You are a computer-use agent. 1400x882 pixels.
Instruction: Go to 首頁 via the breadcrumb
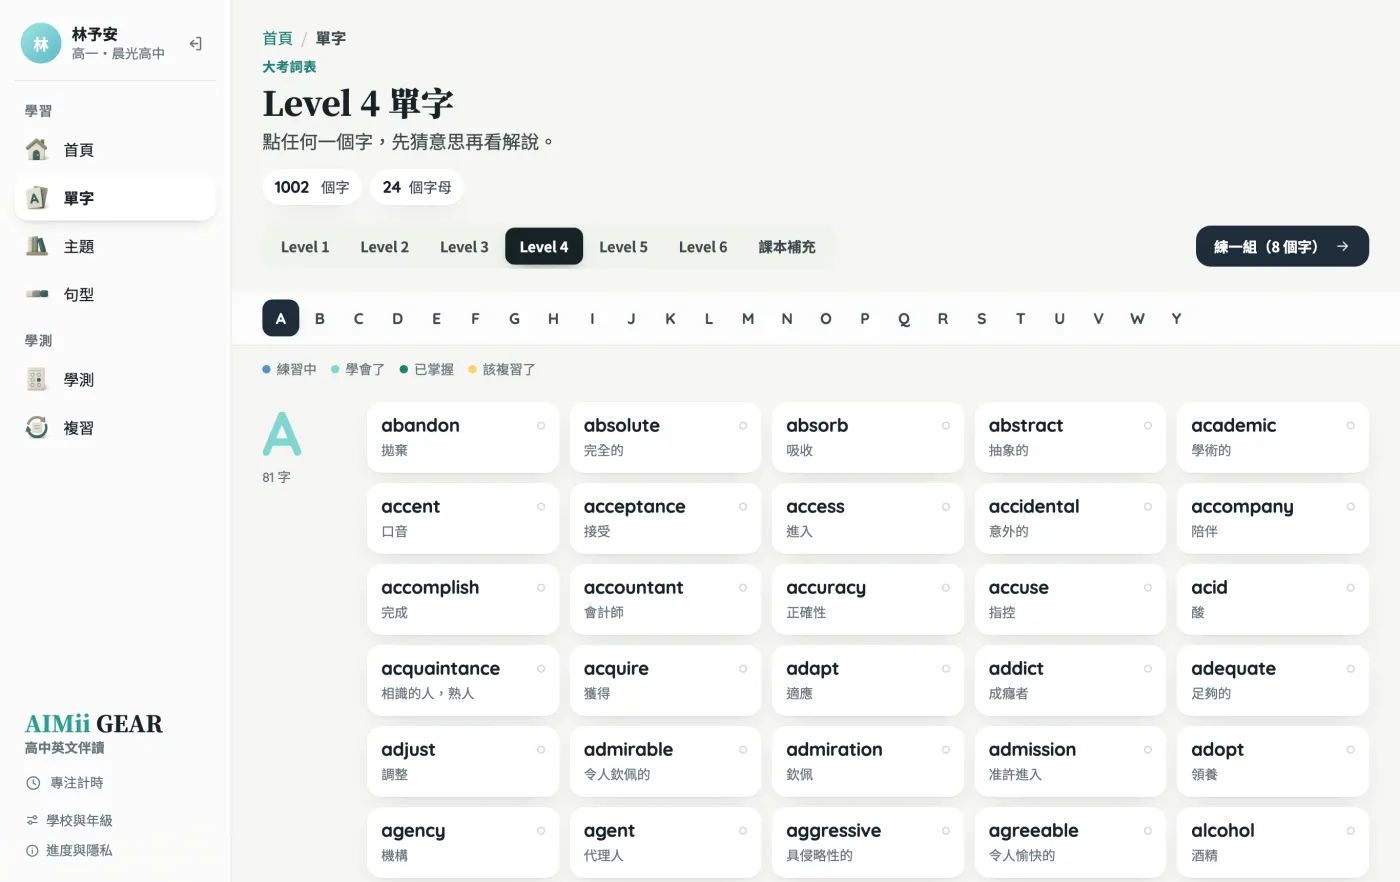click(x=277, y=38)
